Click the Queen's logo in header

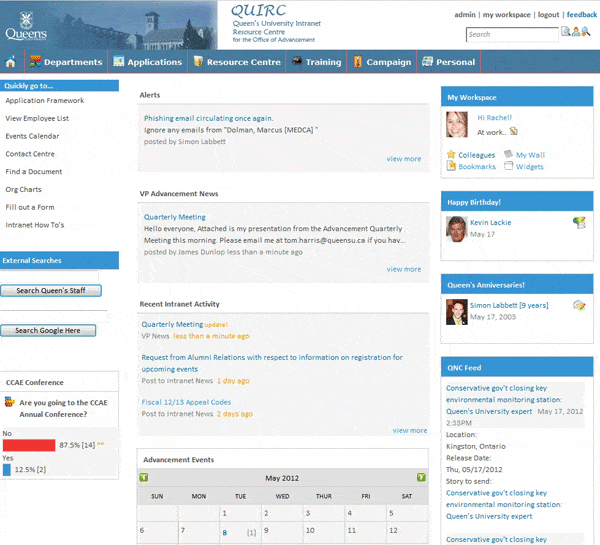pyautogui.click(x=26, y=26)
